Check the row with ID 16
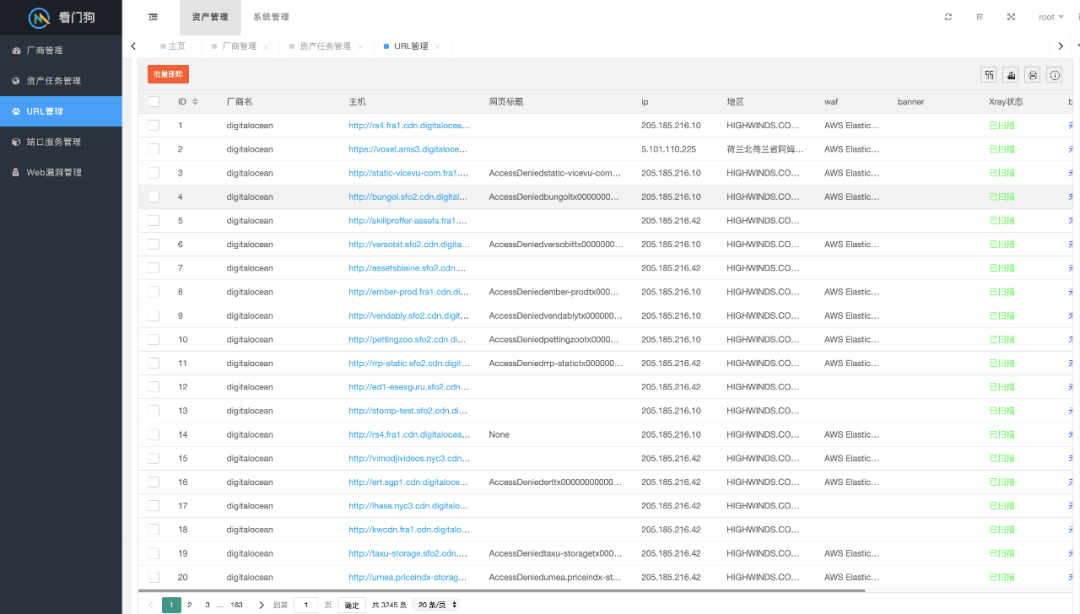This screenshot has height=614, width=1080. coord(154,482)
